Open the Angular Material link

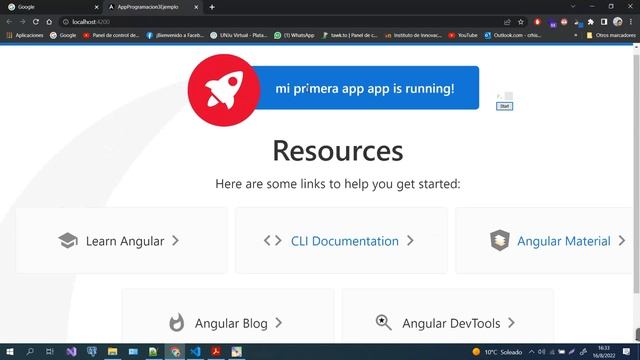[x=564, y=241]
